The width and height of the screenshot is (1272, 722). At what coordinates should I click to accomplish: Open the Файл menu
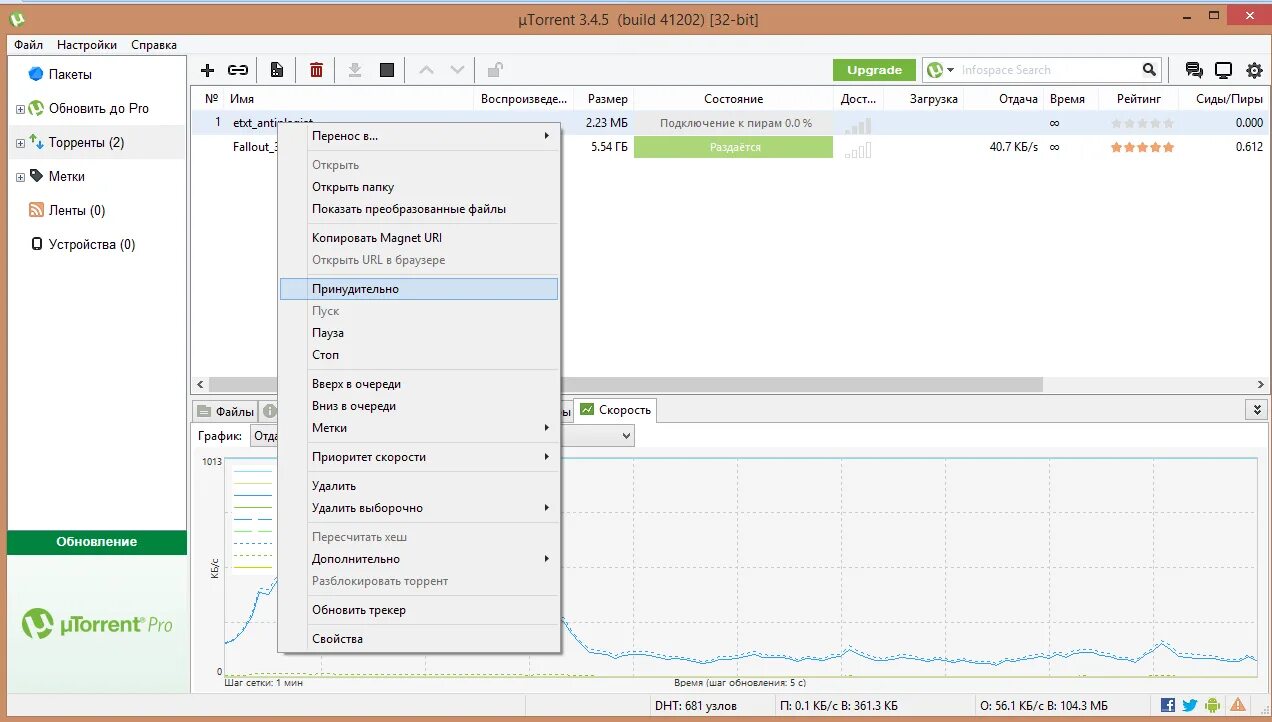click(28, 45)
